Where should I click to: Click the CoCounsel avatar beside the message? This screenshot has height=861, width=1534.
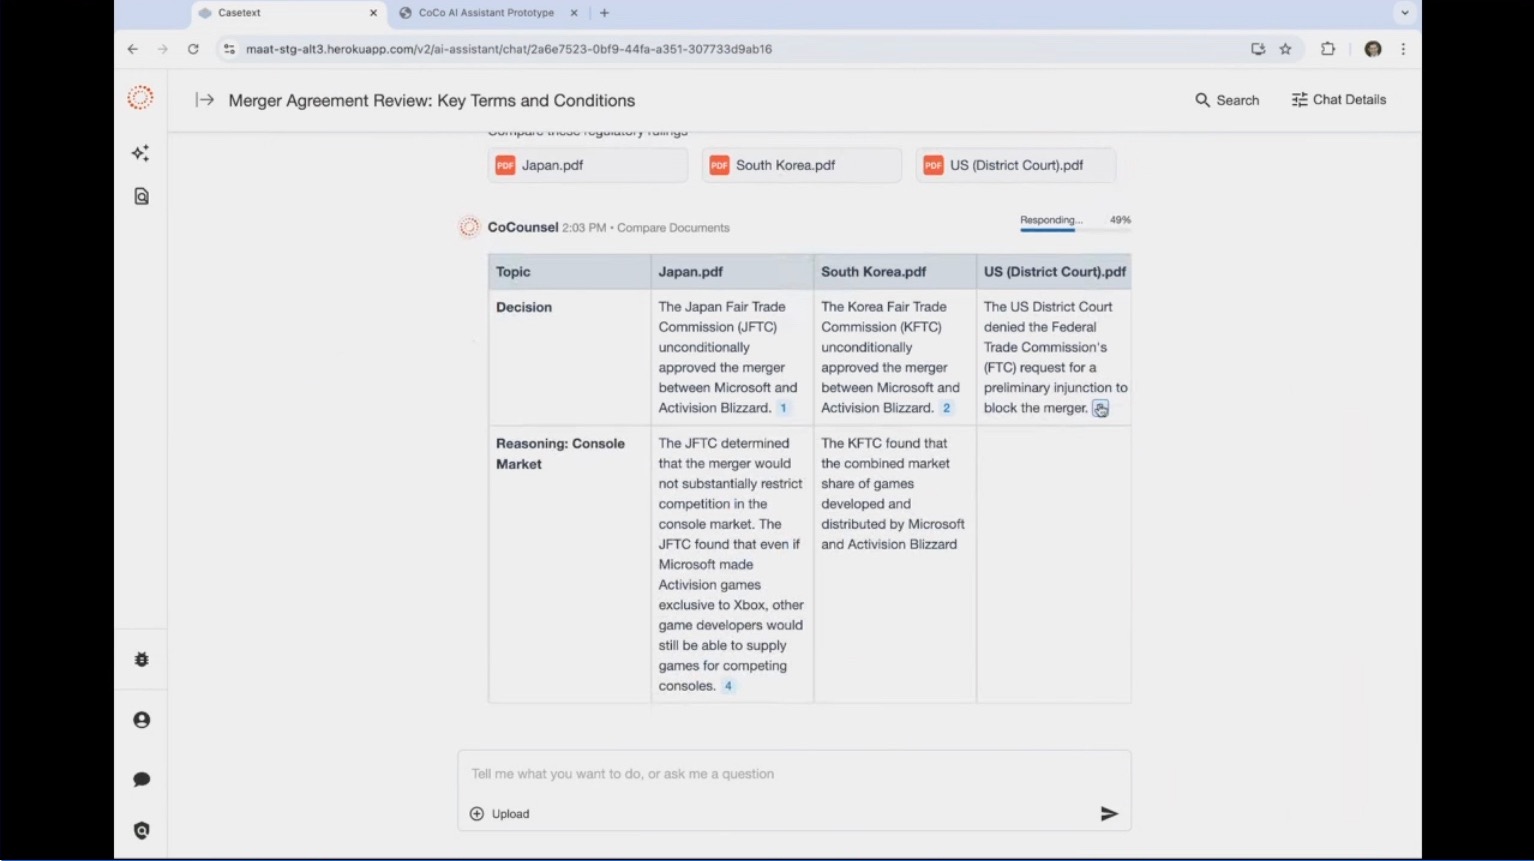469,227
